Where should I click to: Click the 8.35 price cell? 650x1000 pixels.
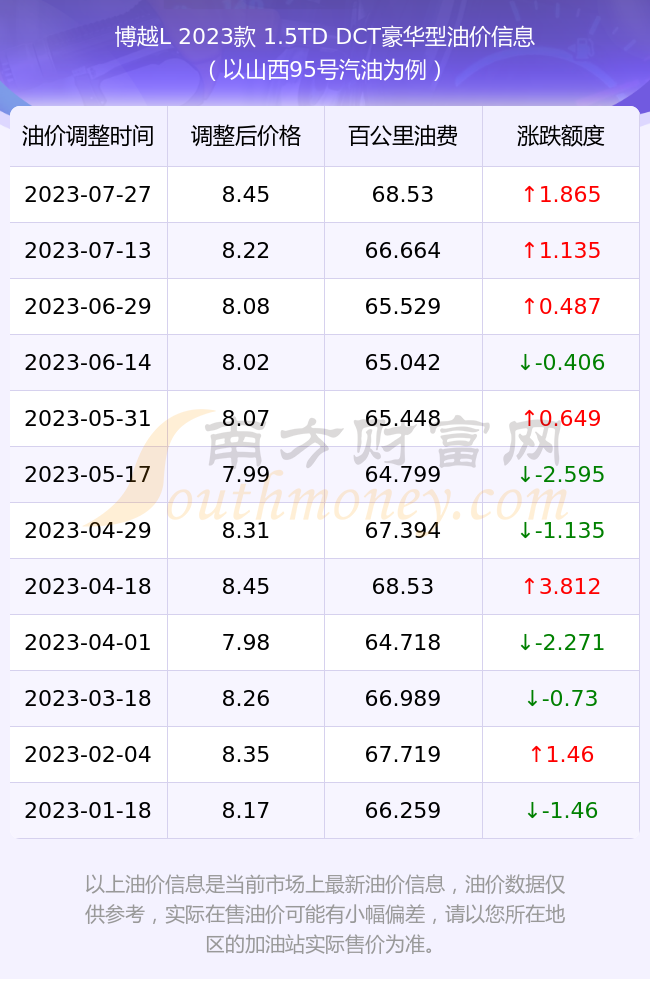point(246,754)
